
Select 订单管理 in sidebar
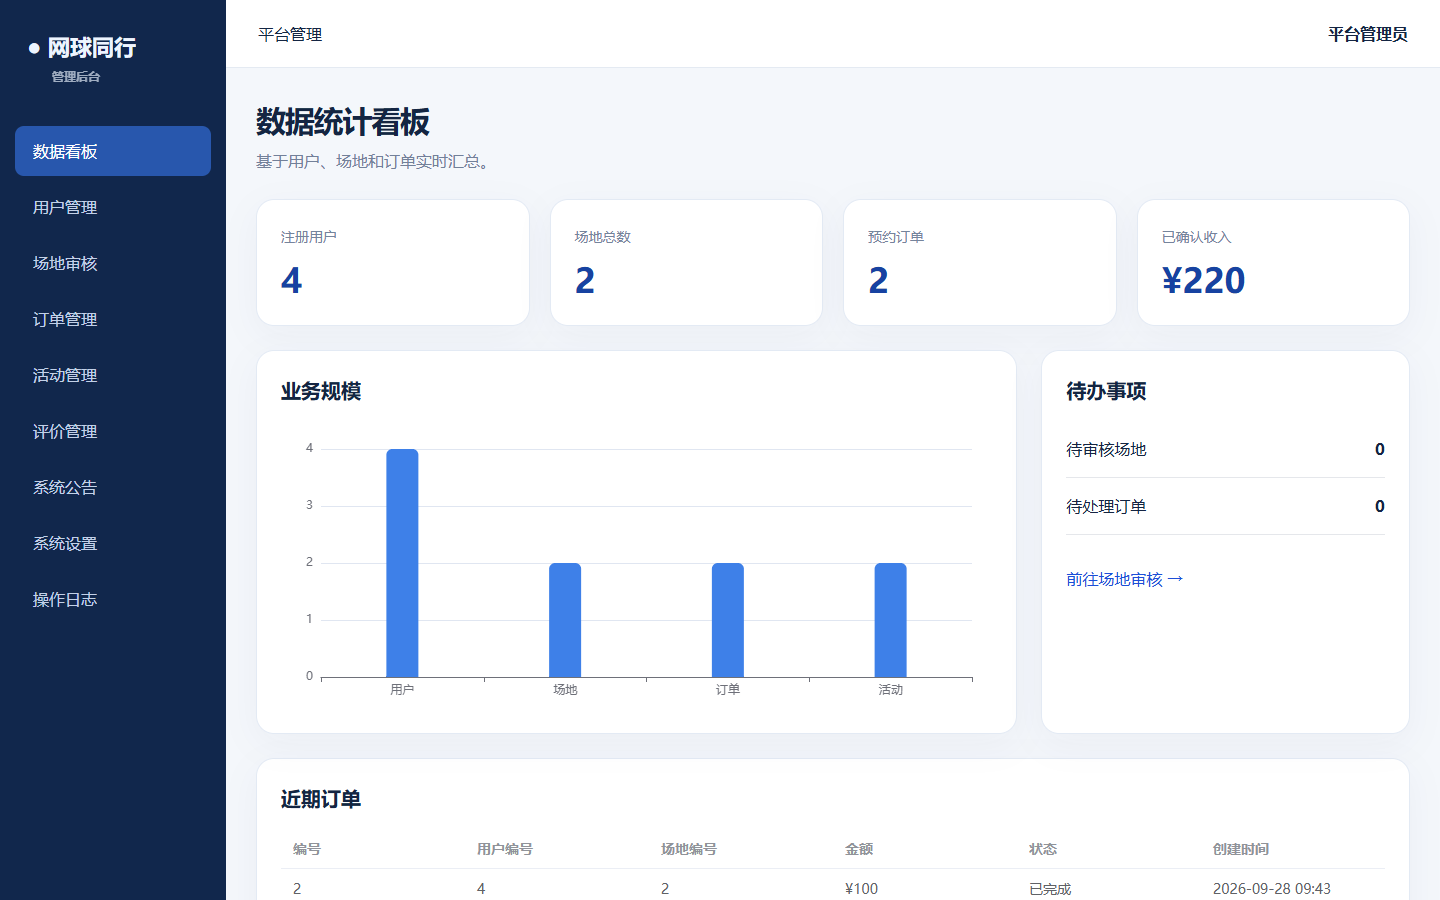tap(113, 319)
